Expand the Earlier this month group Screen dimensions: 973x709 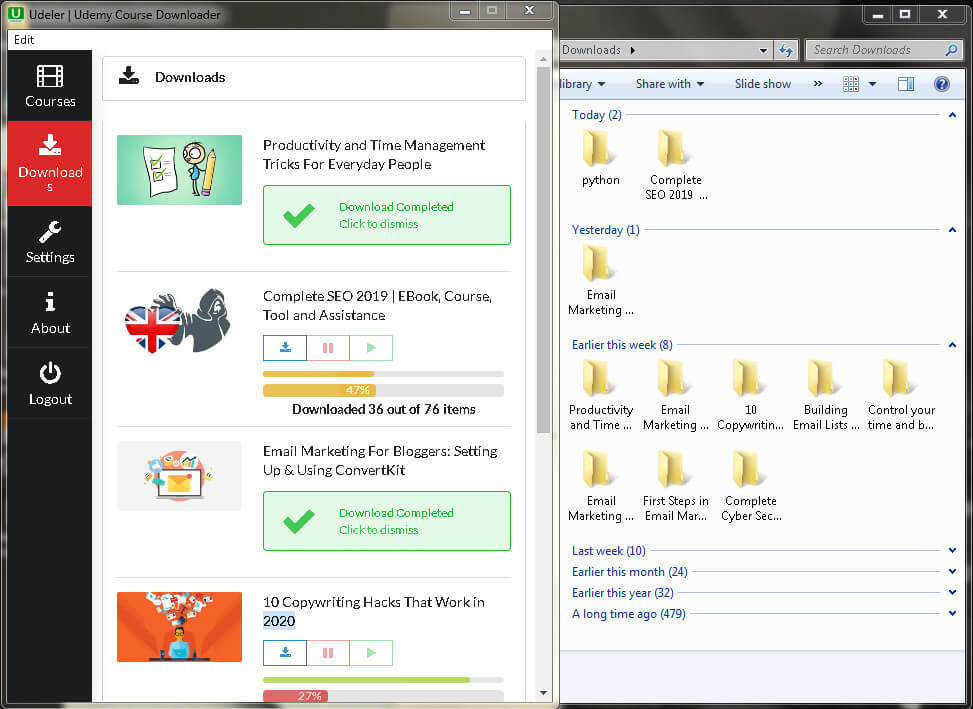tap(952, 571)
